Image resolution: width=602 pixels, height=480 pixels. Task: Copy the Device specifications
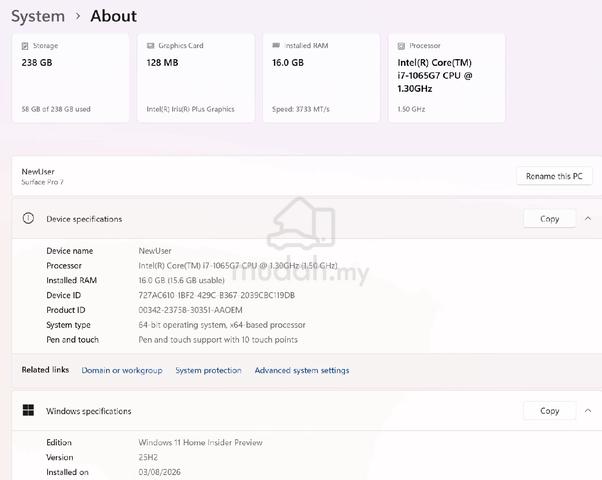click(x=549, y=218)
